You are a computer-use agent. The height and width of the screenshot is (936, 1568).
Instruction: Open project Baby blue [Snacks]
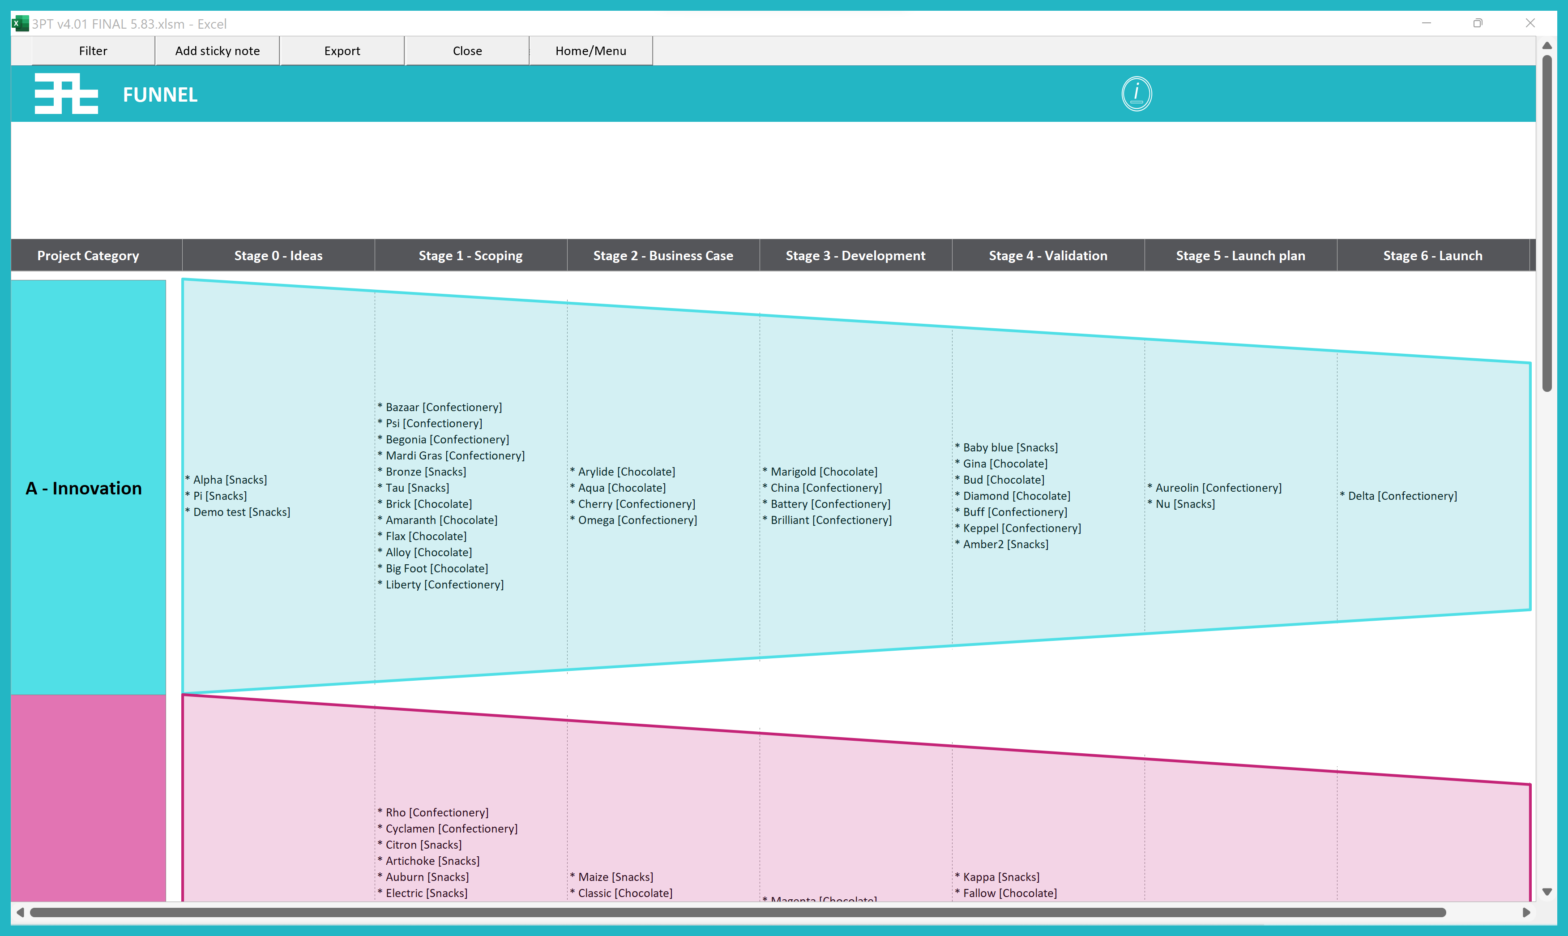tap(1006, 447)
